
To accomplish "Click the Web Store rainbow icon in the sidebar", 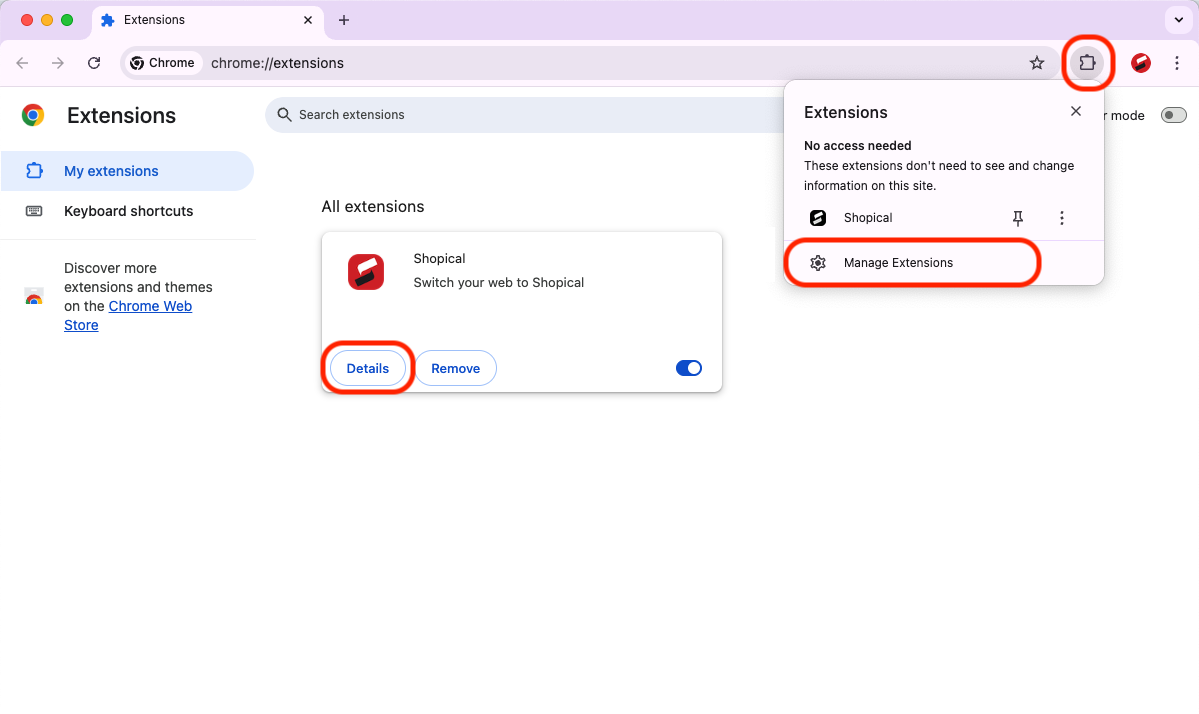I will pos(34,297).
